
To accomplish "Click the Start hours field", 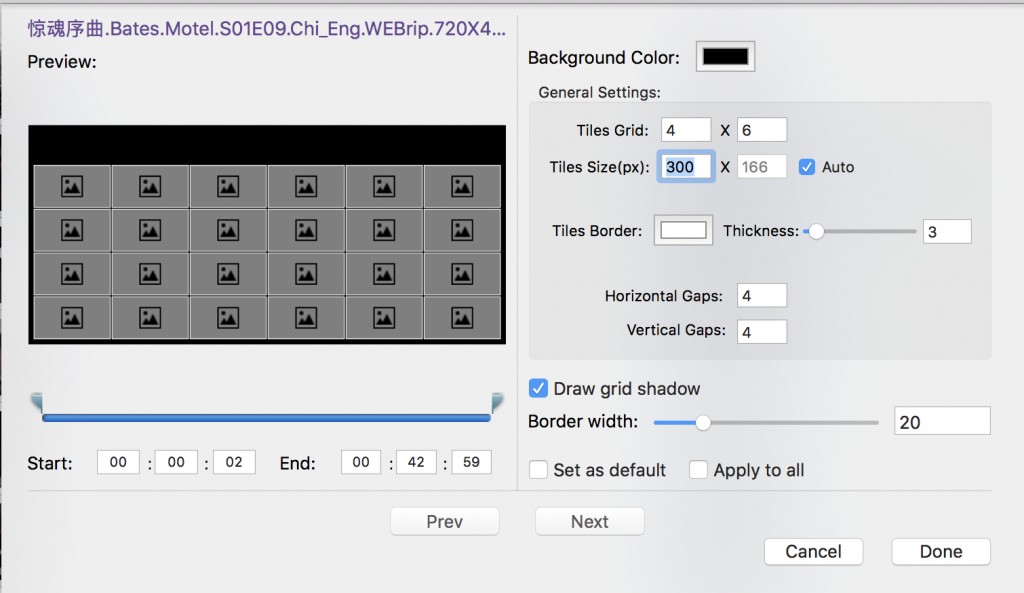I will click(118, 462).
